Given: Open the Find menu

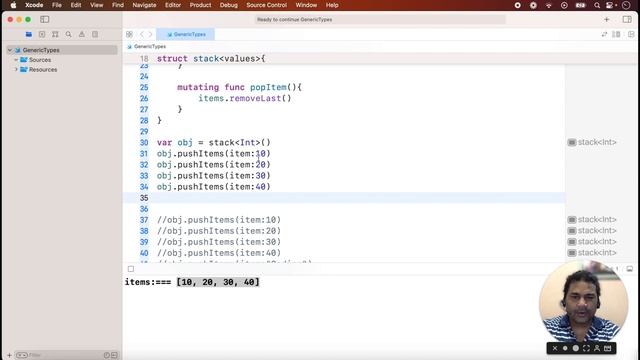Looking at the screenshot, I should [x=118, y=5].
